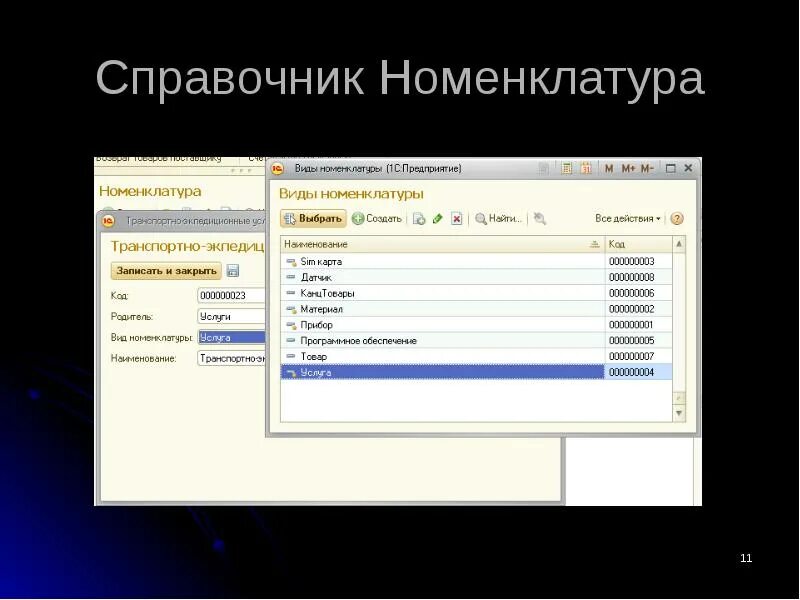This screenshot has width=800, height=600.
Task: Save with diskette icon beside Записать и закрыть
Action: click(233, 271)
